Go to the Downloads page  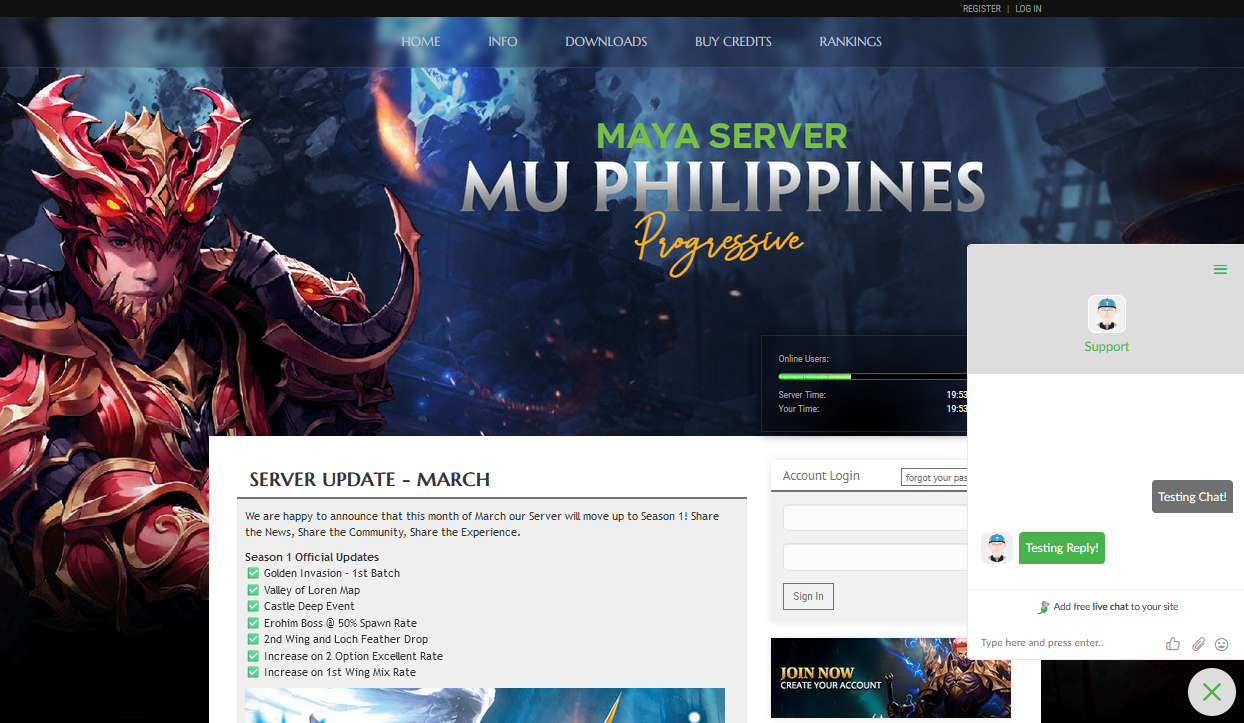click(606, 42)
